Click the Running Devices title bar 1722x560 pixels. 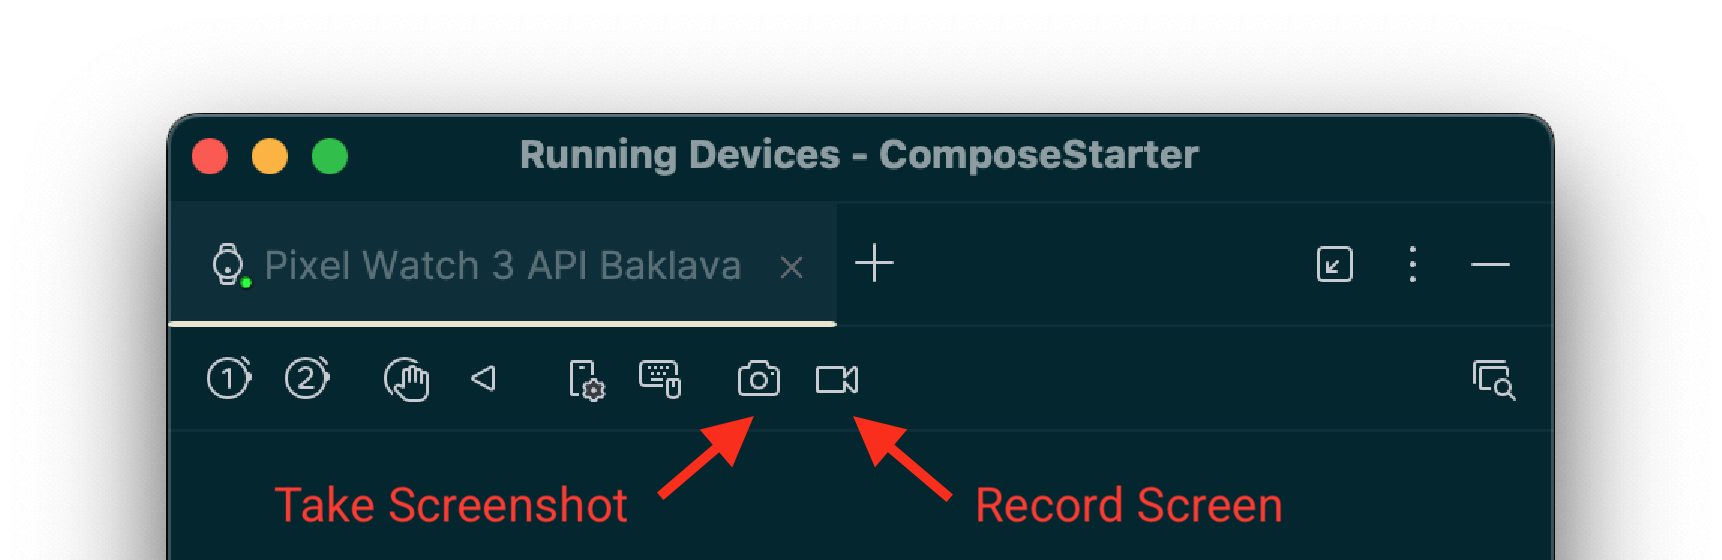pyautogui.click(x=858, y=156)
